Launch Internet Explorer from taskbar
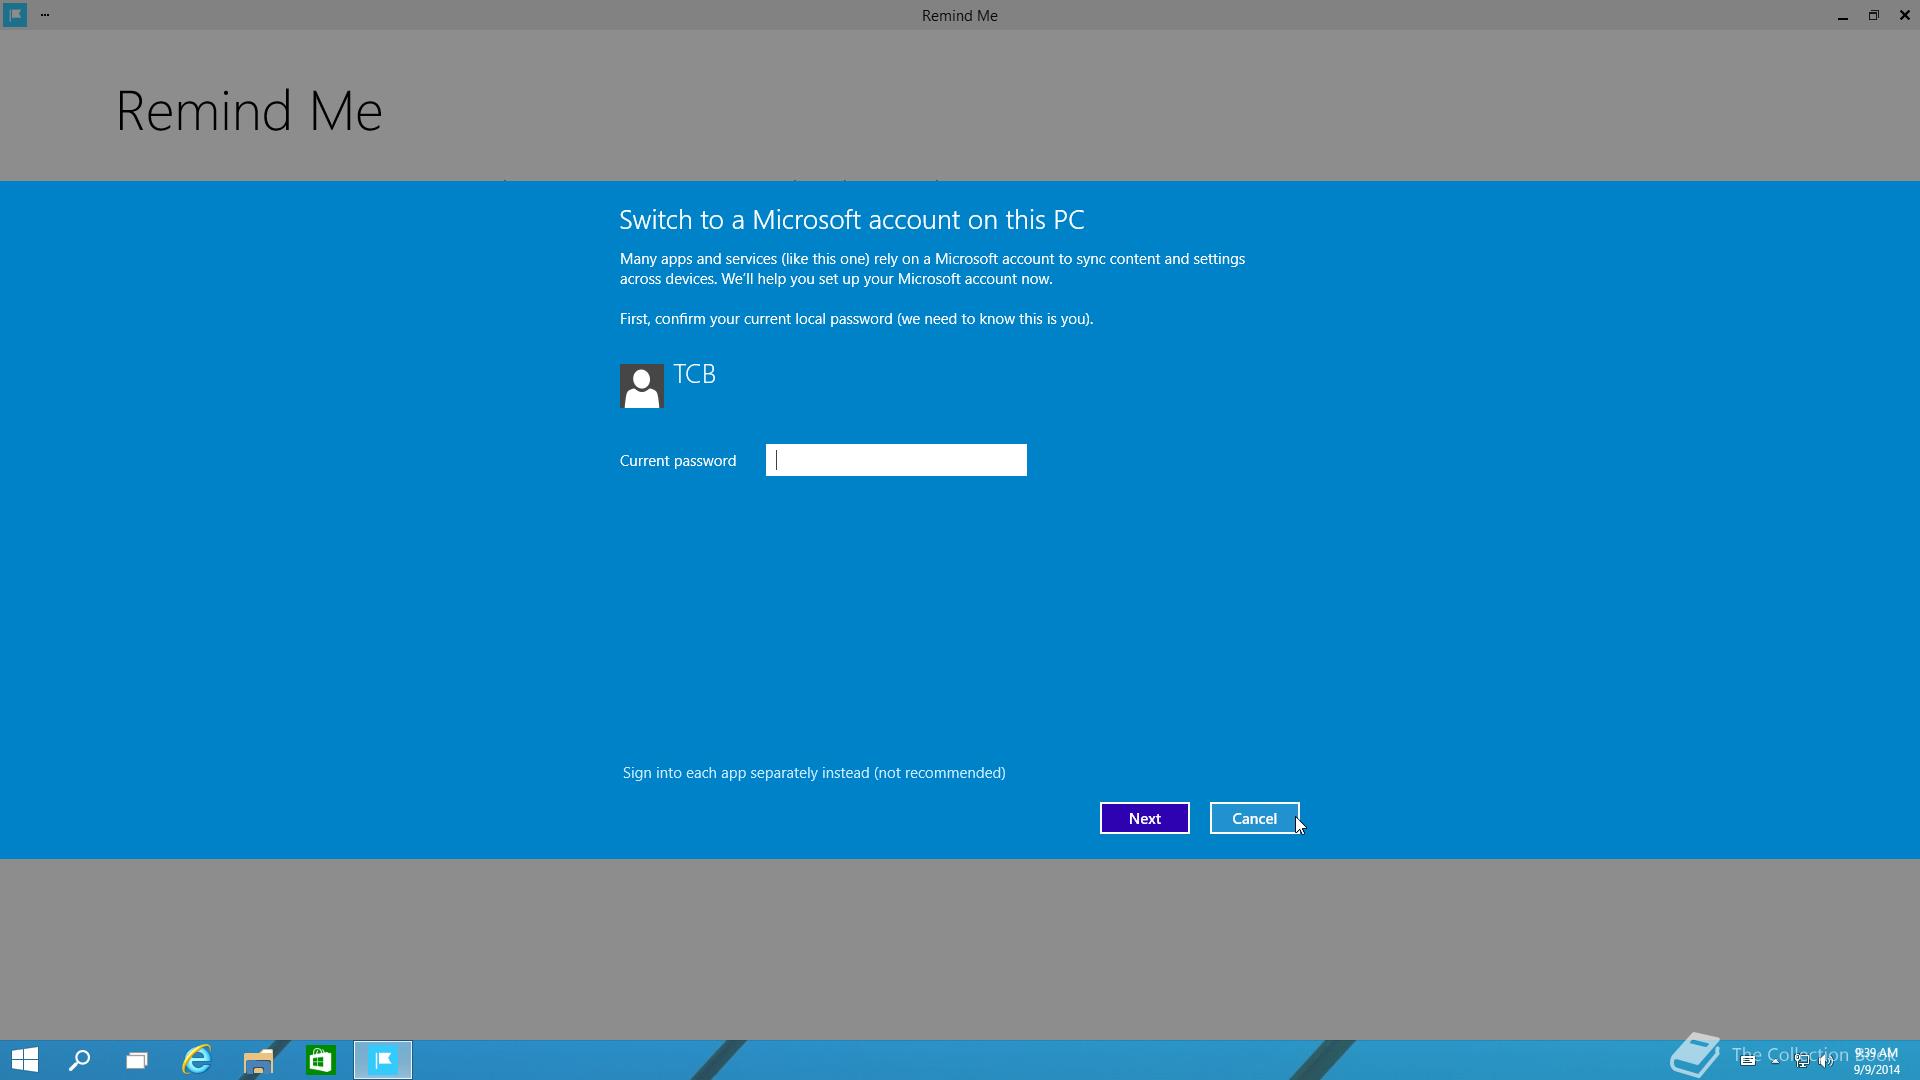Viewport: 1920px width, 1080px height. pos(197,1060)
